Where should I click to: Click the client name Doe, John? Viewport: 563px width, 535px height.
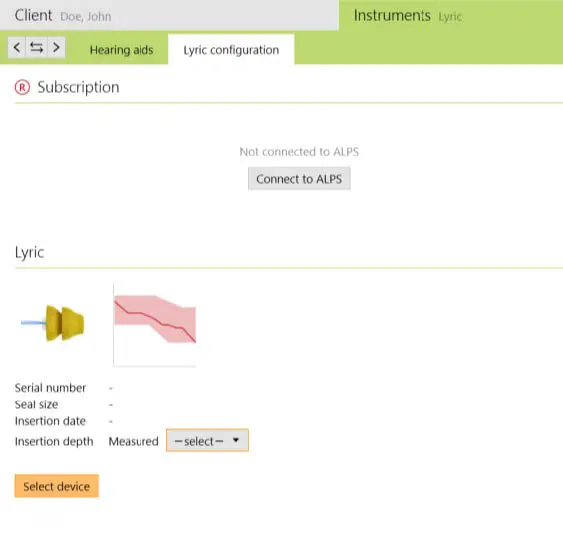coord(86,17)
